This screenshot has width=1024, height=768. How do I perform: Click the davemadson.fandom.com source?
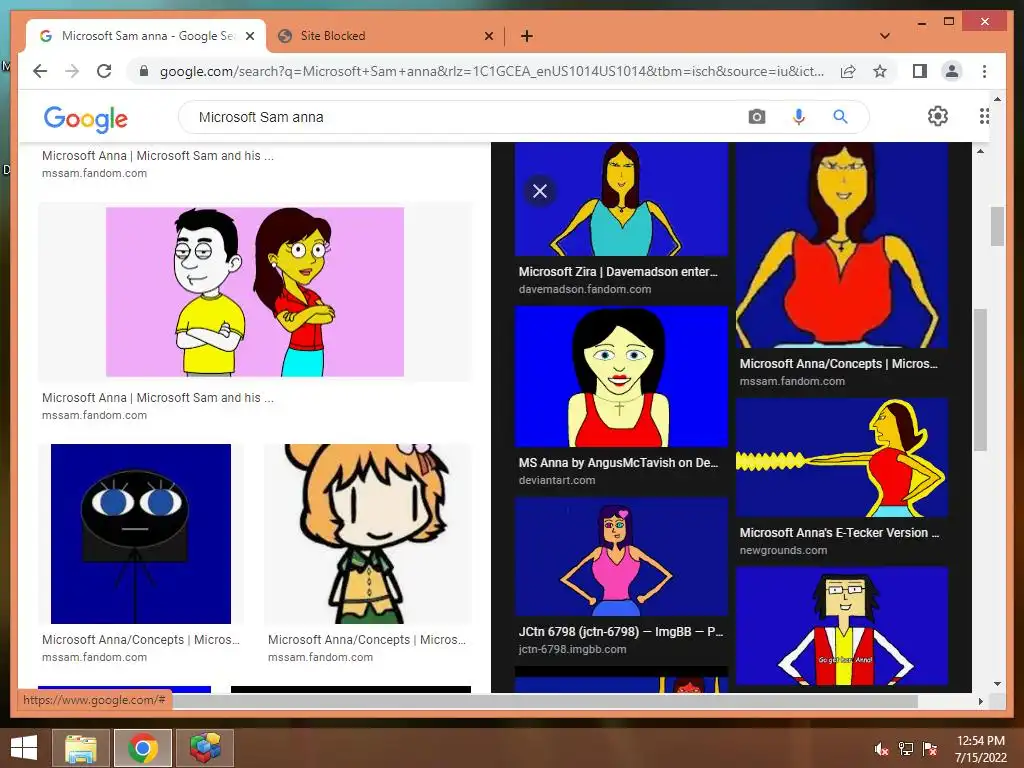584,289
